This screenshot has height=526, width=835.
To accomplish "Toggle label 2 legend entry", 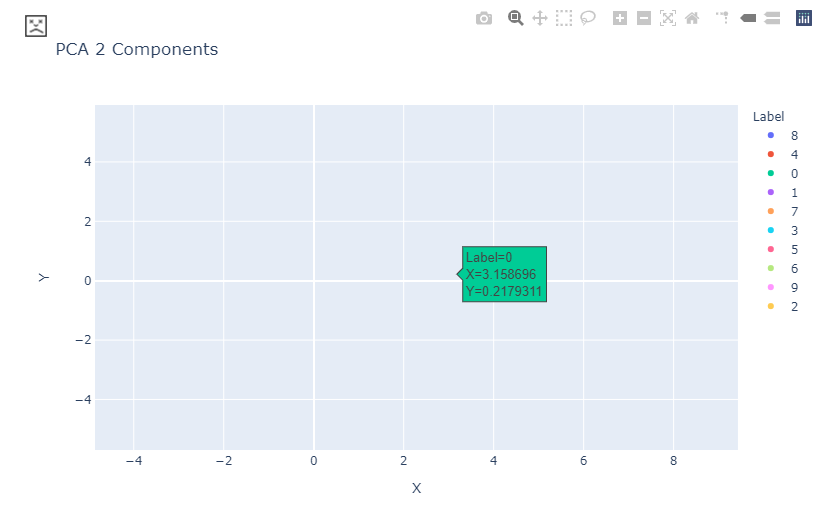I will [782, 307].
